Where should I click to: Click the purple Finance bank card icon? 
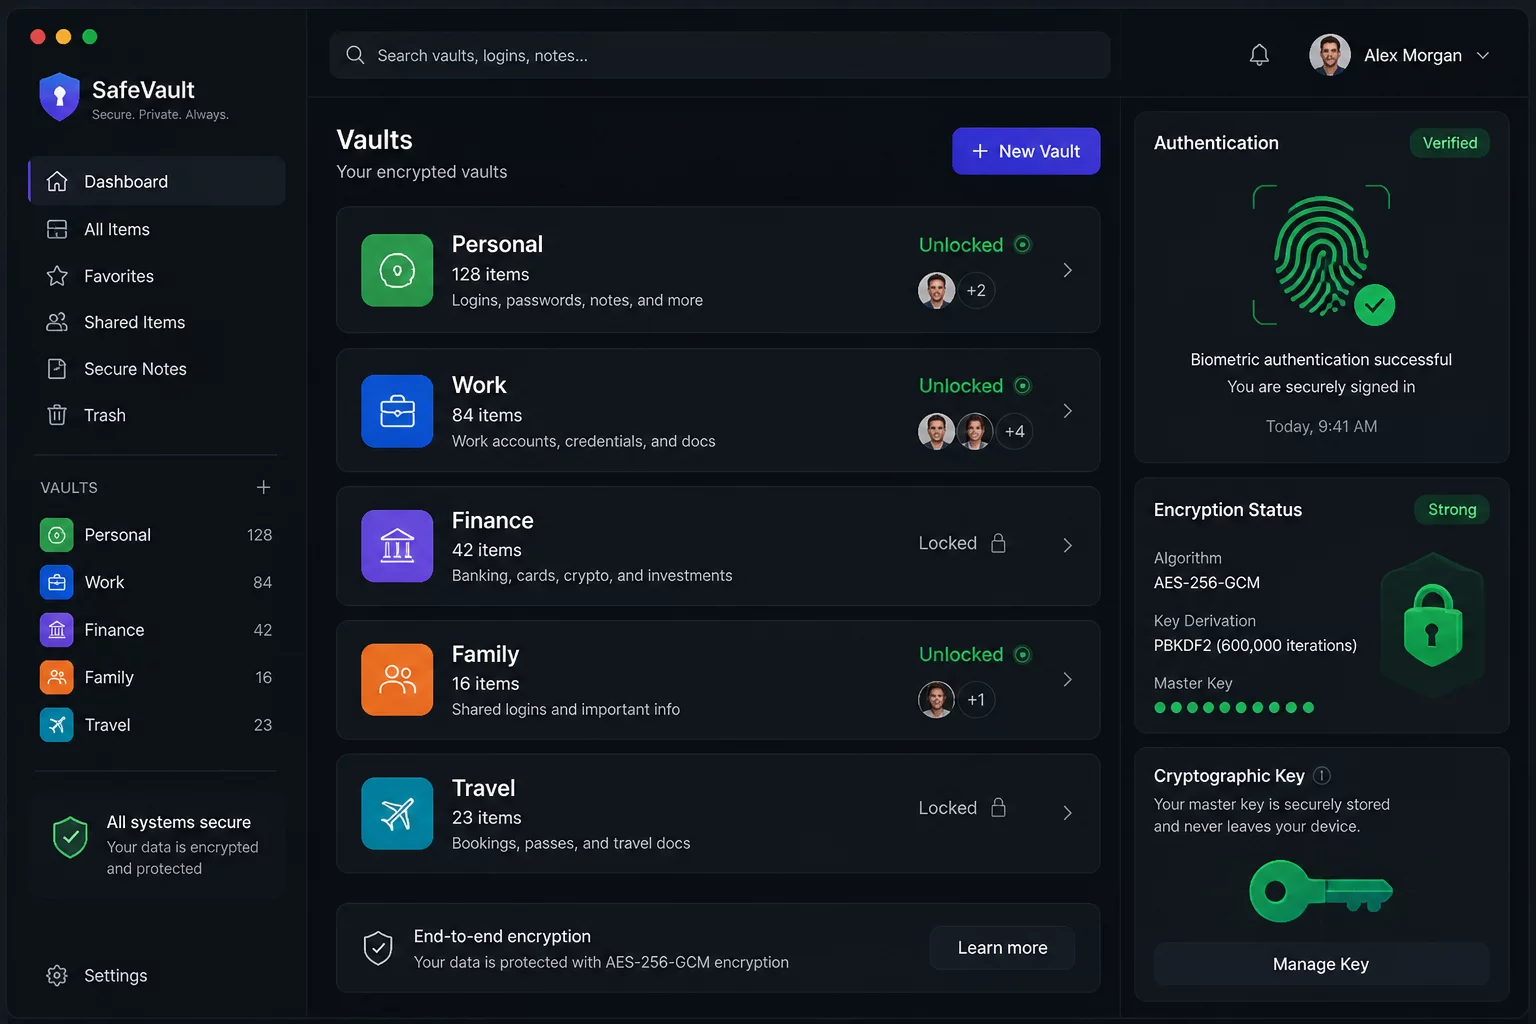(x=397, y=546)
